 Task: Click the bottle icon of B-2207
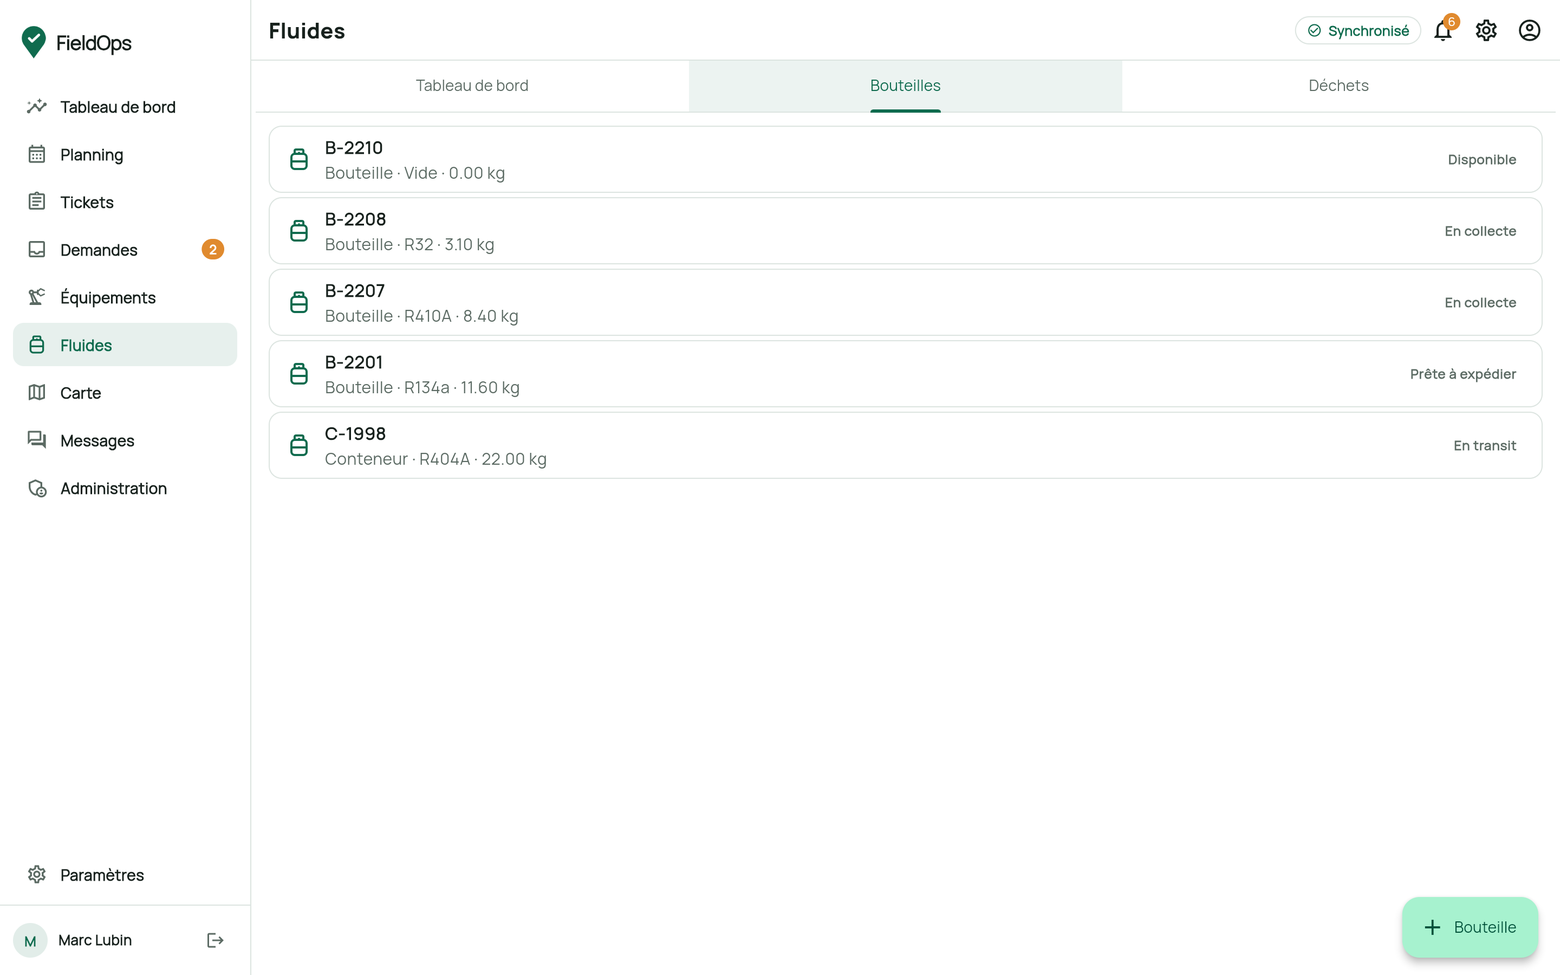(x=299, y=303)
